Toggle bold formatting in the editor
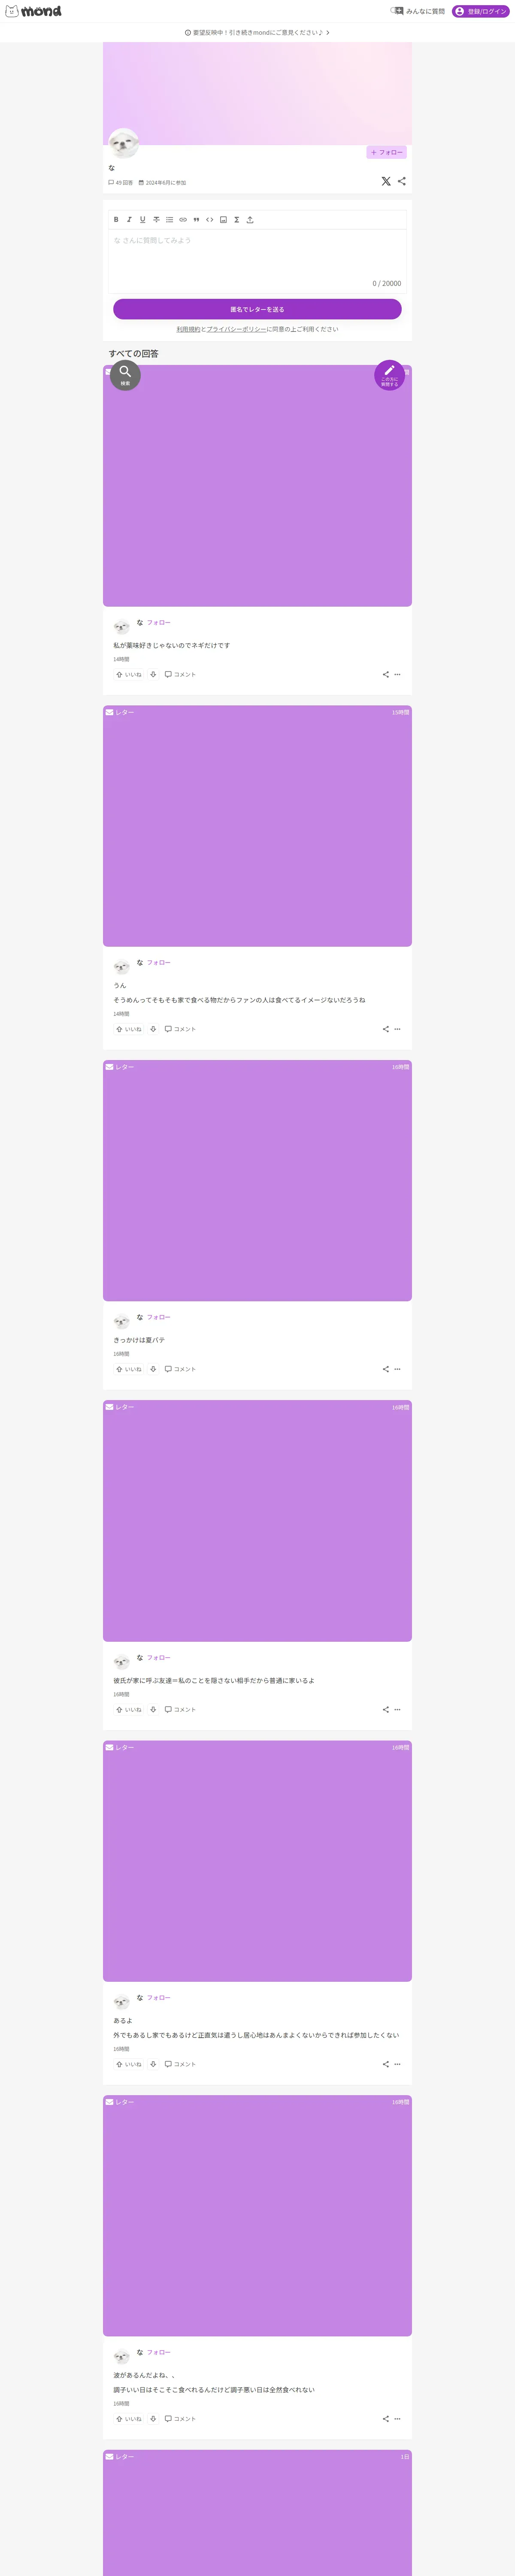 (116, 219)
